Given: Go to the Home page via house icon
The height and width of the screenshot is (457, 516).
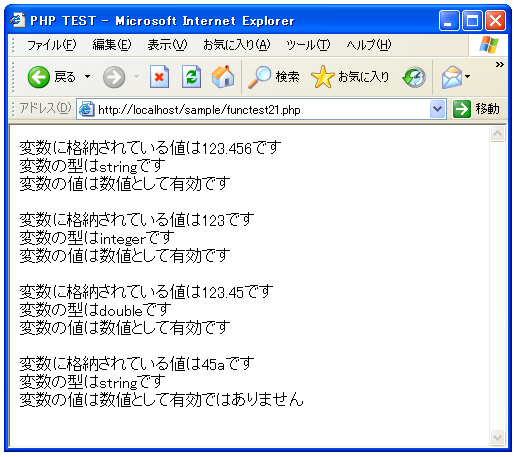Looking at the screenshot, I should (223, 77).
